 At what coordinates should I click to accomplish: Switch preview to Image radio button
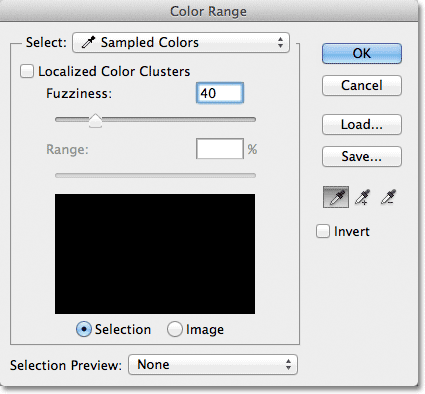[175, 329]
